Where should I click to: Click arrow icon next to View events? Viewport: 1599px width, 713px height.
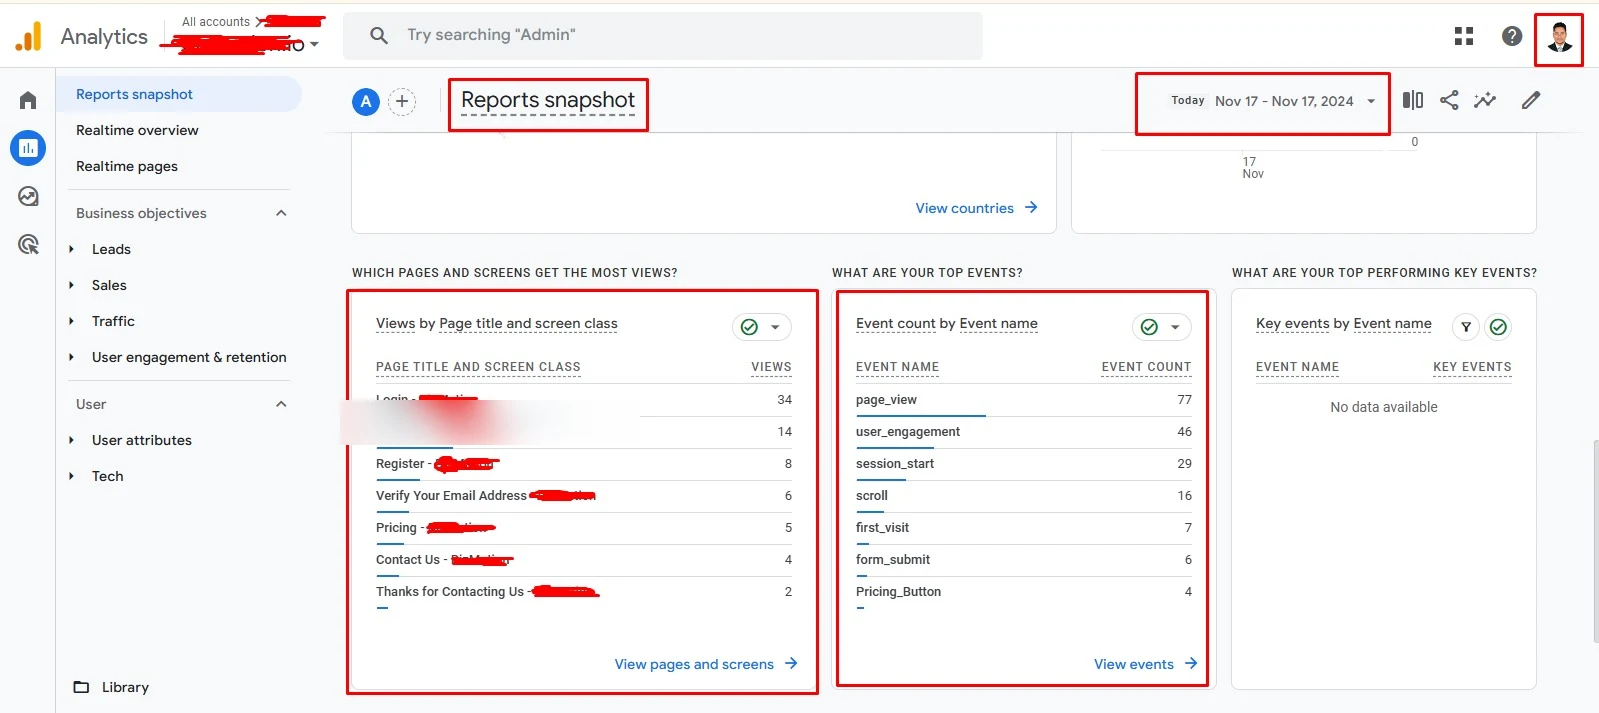1191,663
